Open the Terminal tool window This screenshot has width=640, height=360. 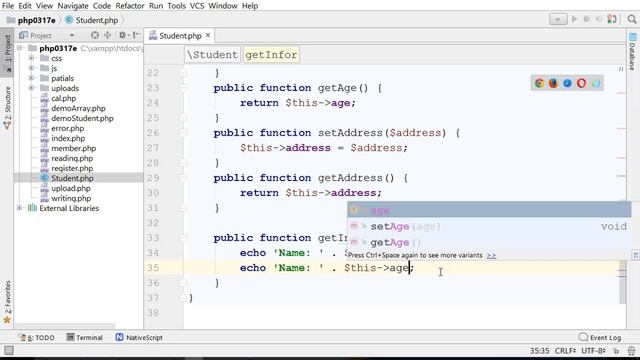tap(84, 338)
